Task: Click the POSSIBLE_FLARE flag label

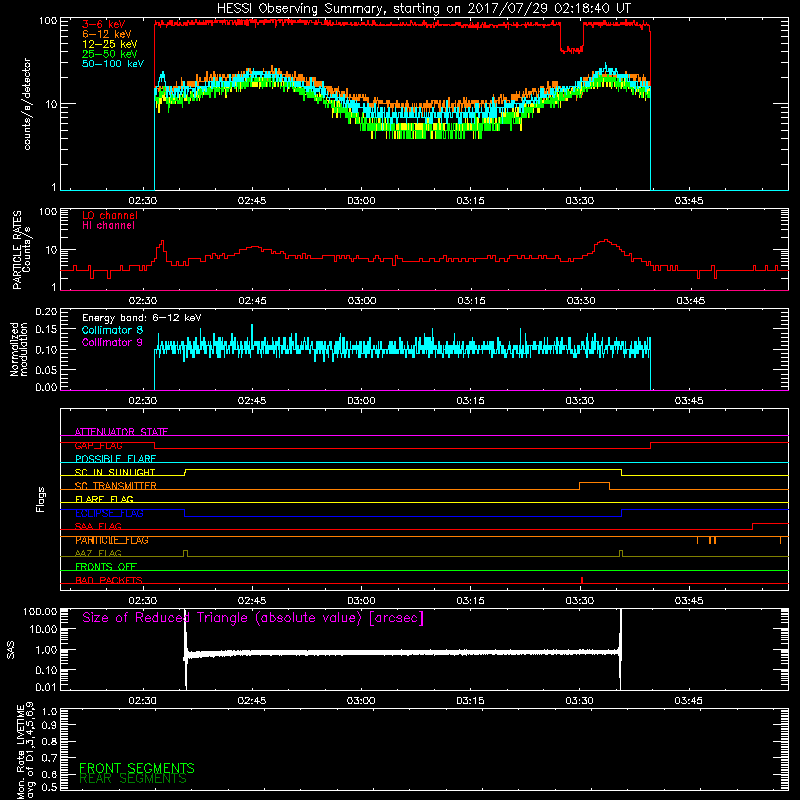Action: coord(115,459)
